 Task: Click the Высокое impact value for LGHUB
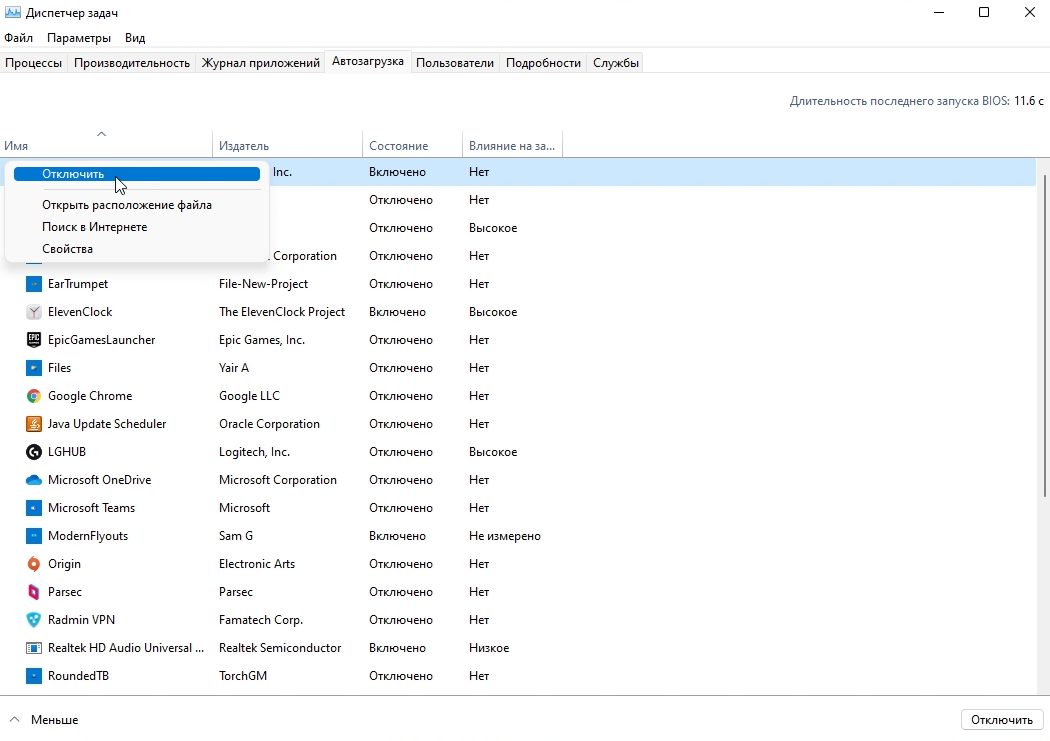[493, 452]
